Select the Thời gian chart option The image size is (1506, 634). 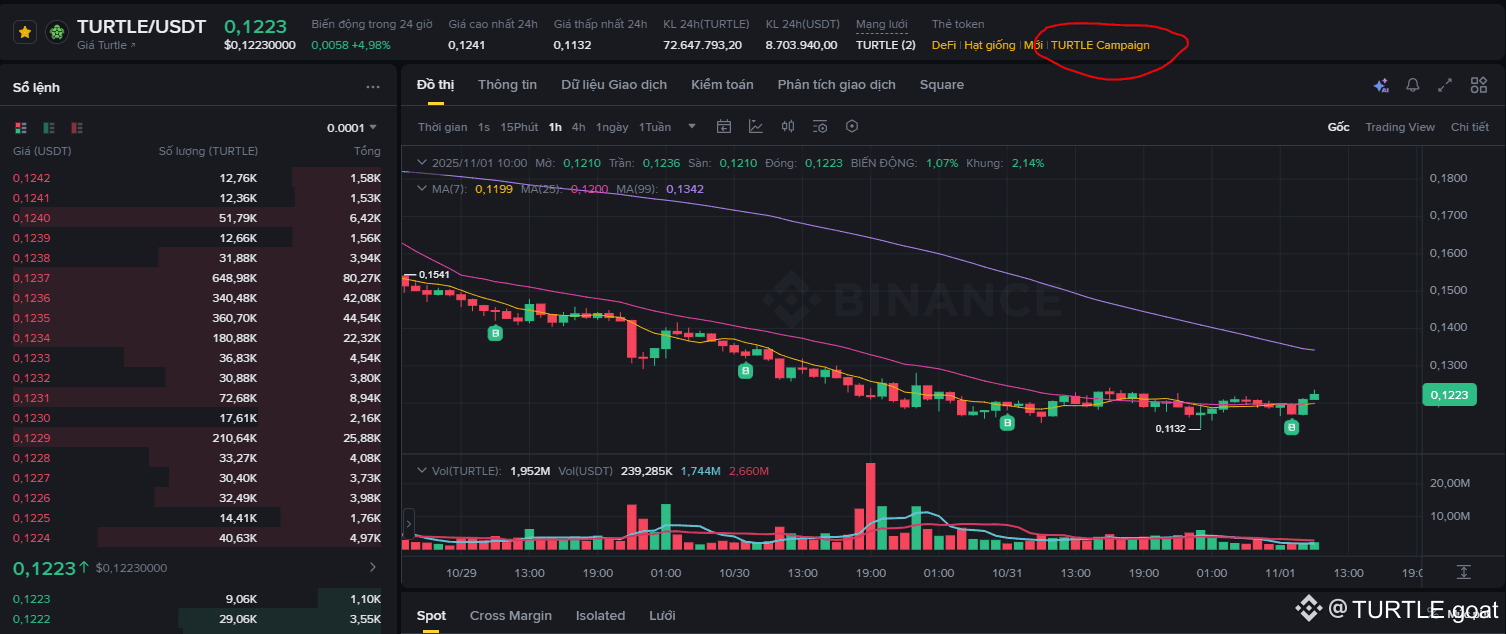click(x=443, y=127)
